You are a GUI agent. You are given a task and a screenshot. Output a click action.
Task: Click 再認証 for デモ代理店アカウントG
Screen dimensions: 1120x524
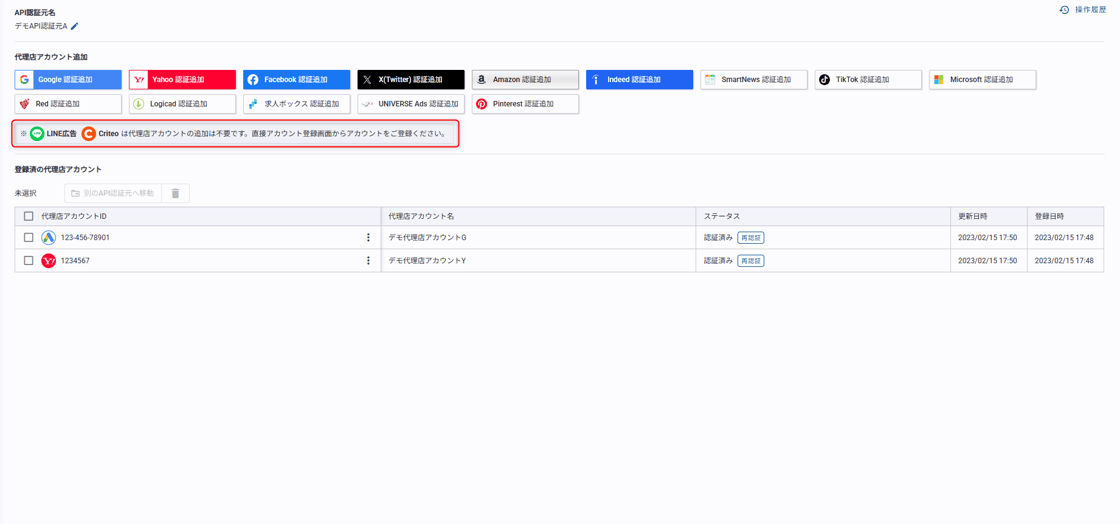pyautogui.click(x=750, y=238)
